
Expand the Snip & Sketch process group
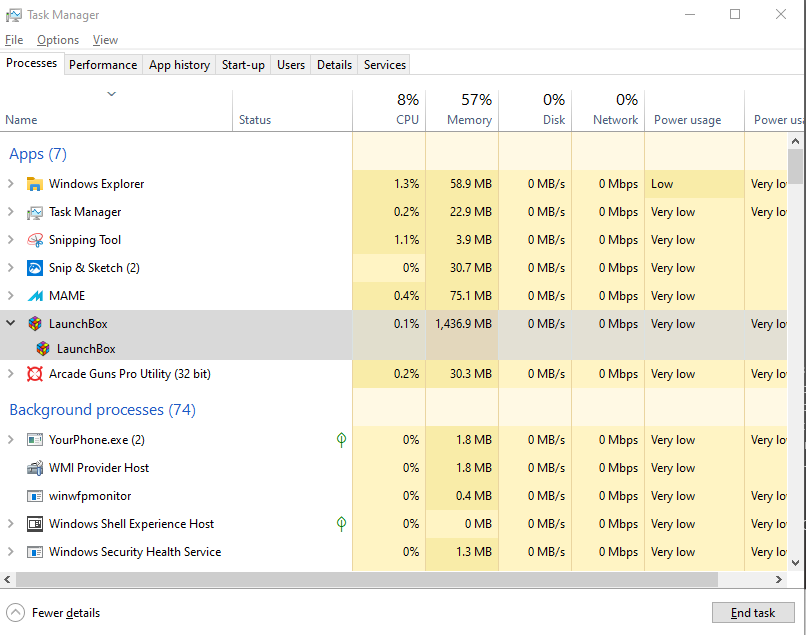pyautogui.click(x=10, y=267)
